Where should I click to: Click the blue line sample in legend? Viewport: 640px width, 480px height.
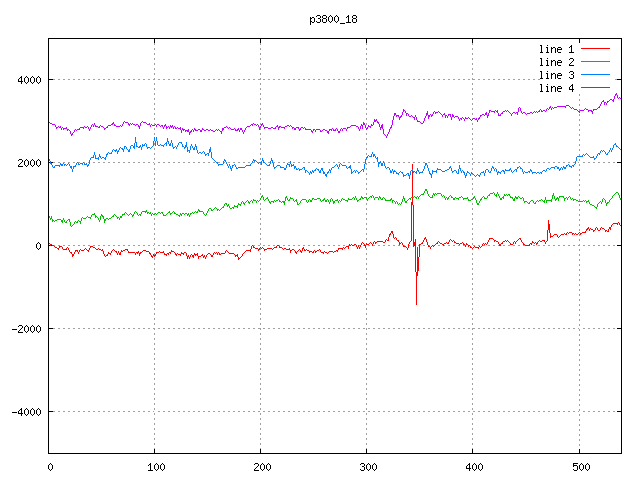point(596,75)
